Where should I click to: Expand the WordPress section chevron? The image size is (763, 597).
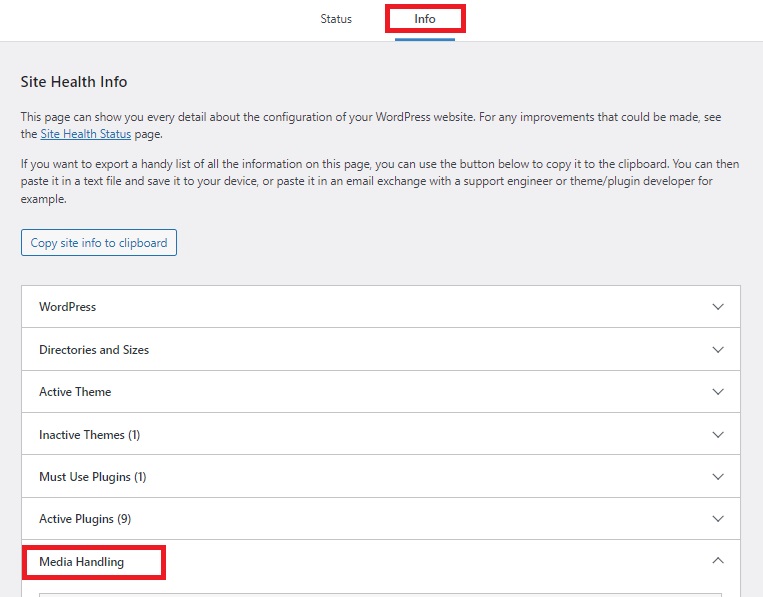[x=717, y=307]
